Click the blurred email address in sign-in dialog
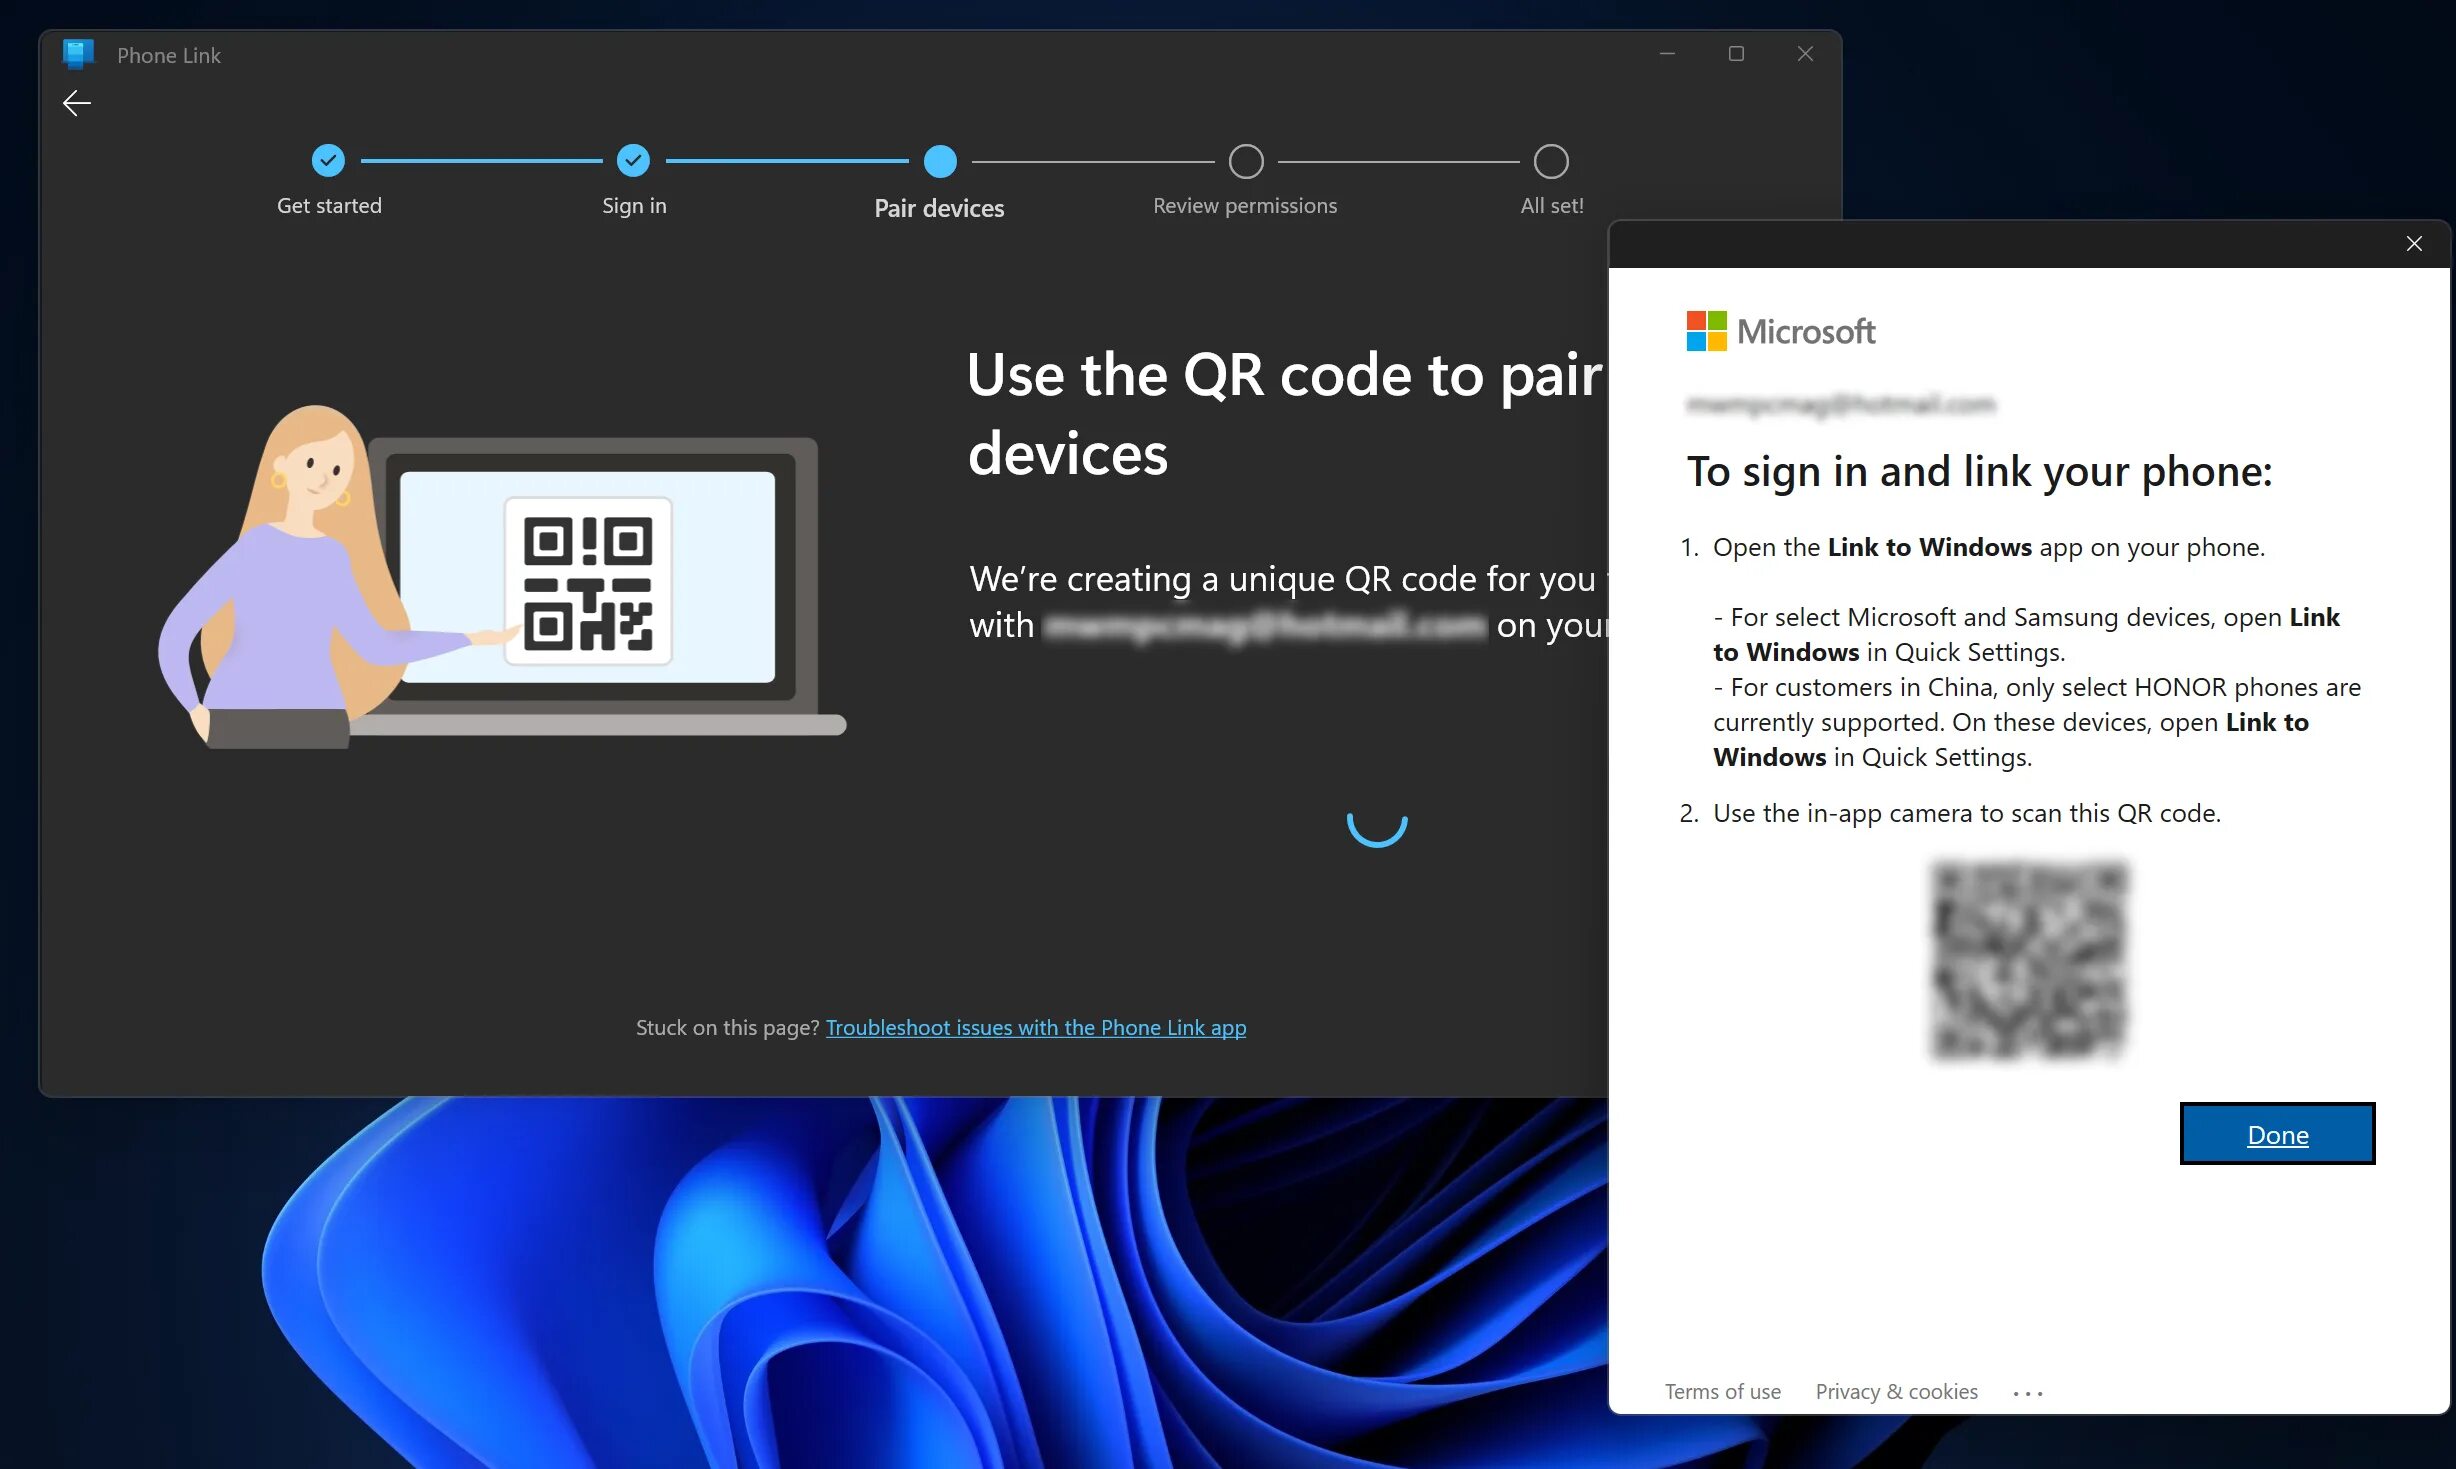 [x=1841, y=404]
